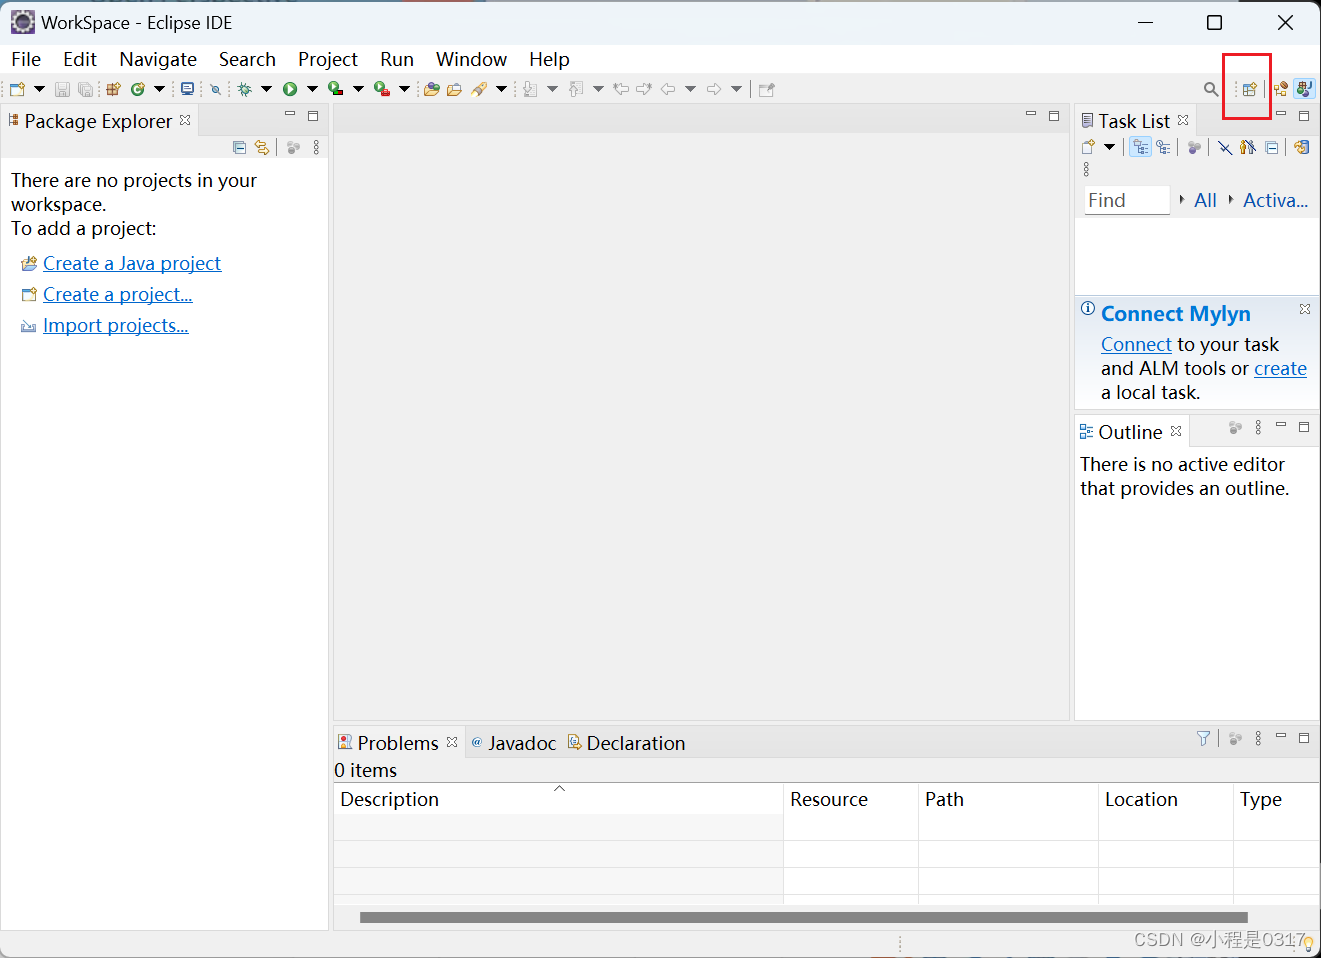Toggle Hide Completed Tasks in Task List
The height and width of the screenshot is (958, 1321).
coord(1225,147)
